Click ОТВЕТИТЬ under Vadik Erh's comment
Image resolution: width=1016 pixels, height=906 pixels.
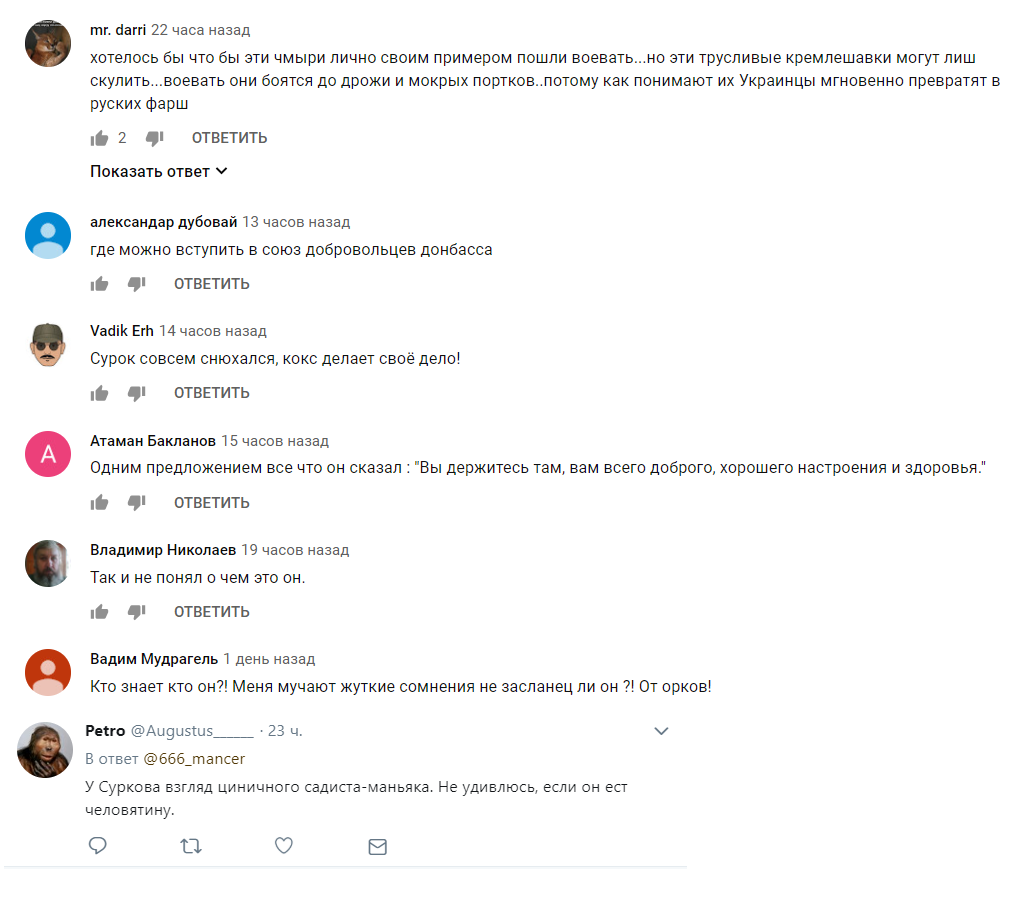click(x=212, y=393)
